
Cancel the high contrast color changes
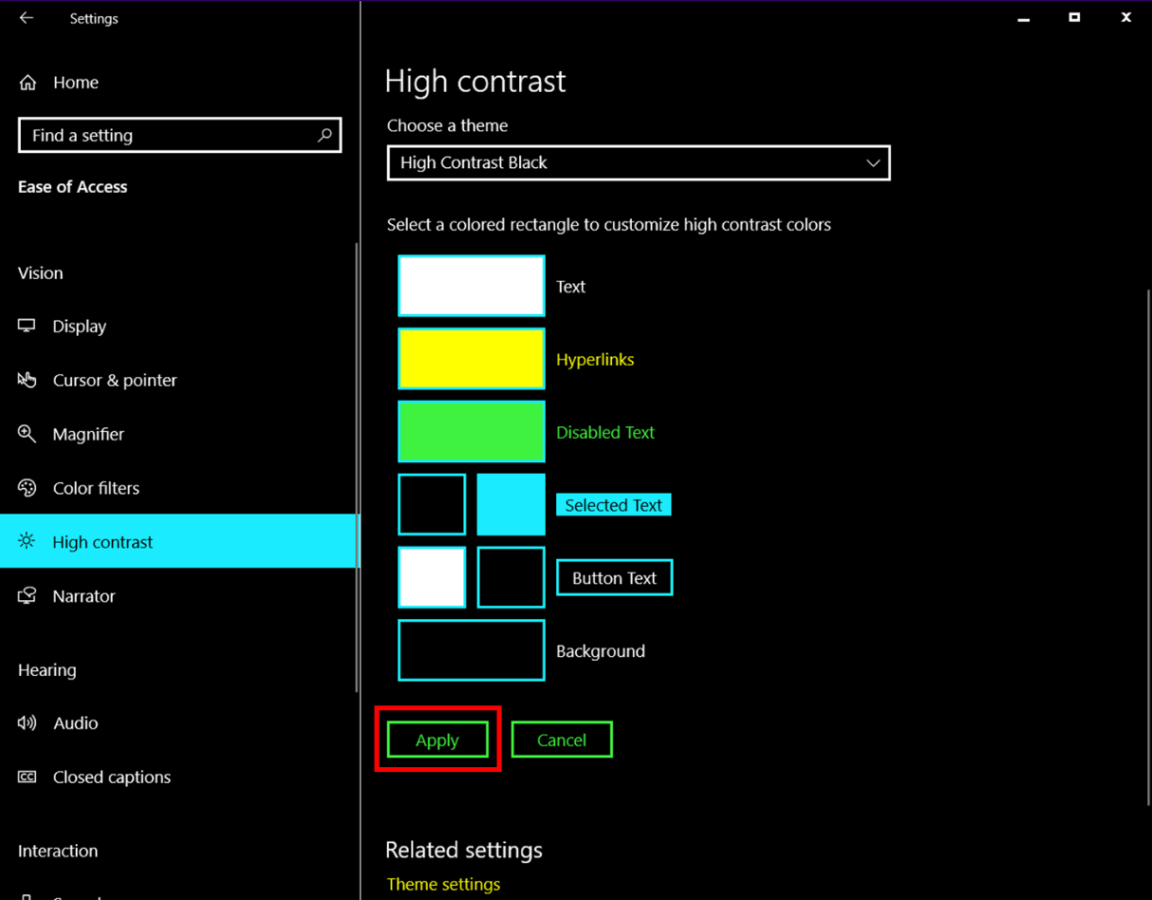click(561, 740)
